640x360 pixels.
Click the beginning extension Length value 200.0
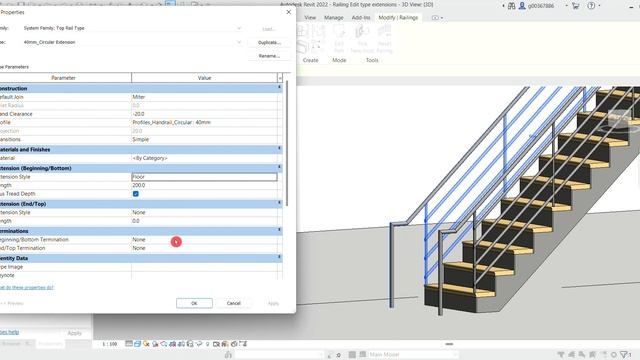(204, 185)
